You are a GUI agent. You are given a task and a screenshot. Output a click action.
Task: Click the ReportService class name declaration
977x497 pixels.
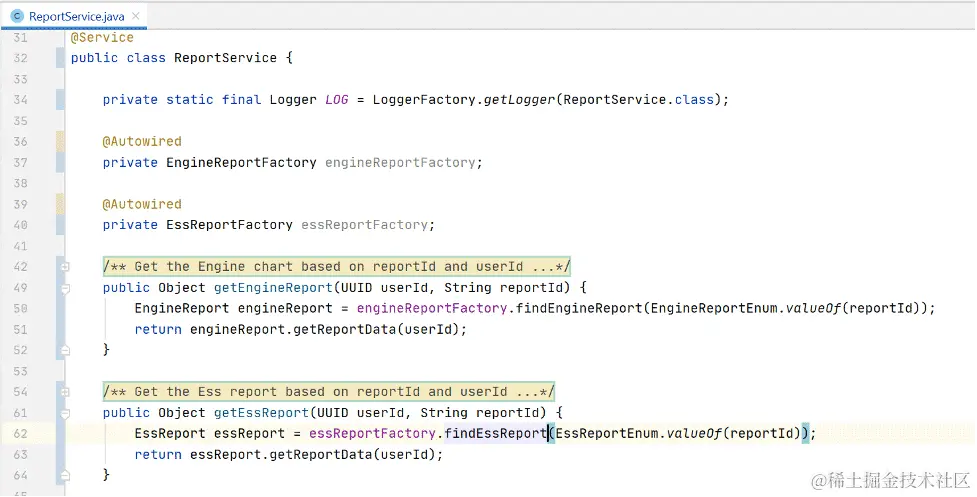pyautogui.click(x=226, y=58)
